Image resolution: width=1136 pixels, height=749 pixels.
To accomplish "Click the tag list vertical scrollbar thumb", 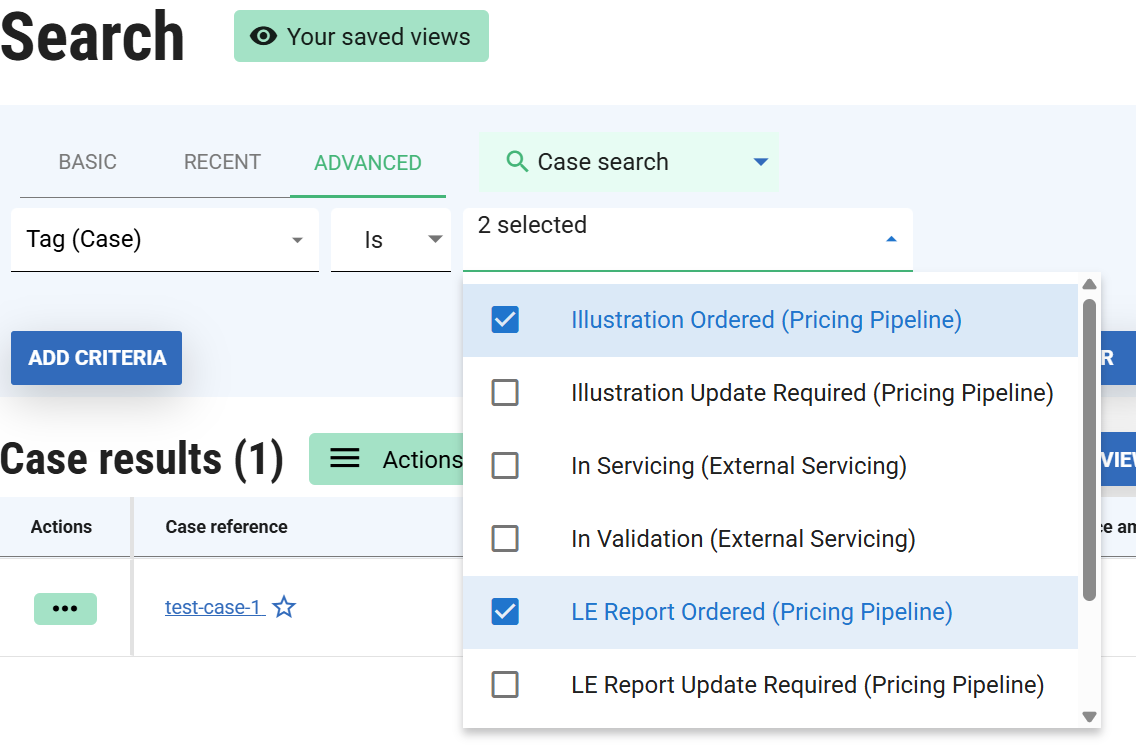I will (x=1090, y=450).
